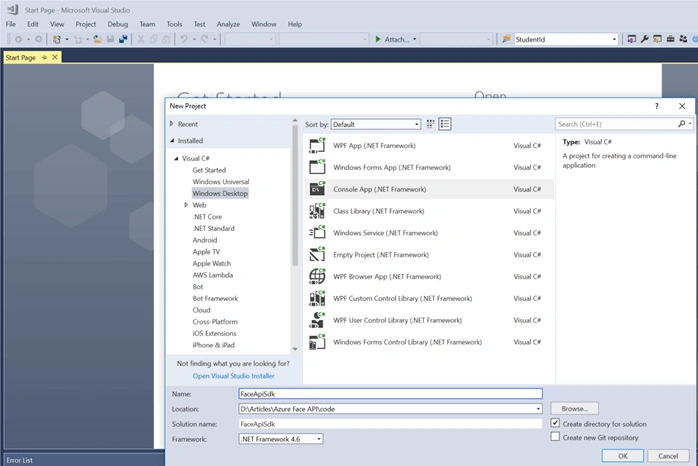Open Visual Studio Installer link
This screenshot has width=698, height=466.
pos(233,376)
